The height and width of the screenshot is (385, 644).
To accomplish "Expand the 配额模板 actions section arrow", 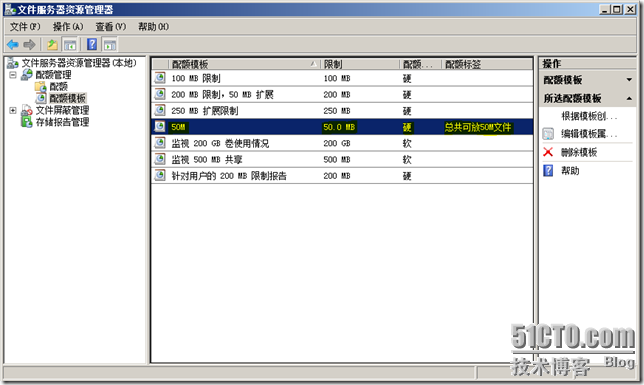I will (629, 80).
